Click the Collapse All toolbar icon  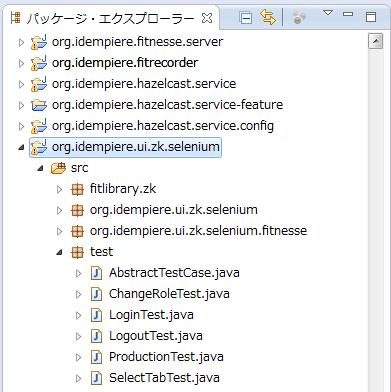[x=246, y=18]
